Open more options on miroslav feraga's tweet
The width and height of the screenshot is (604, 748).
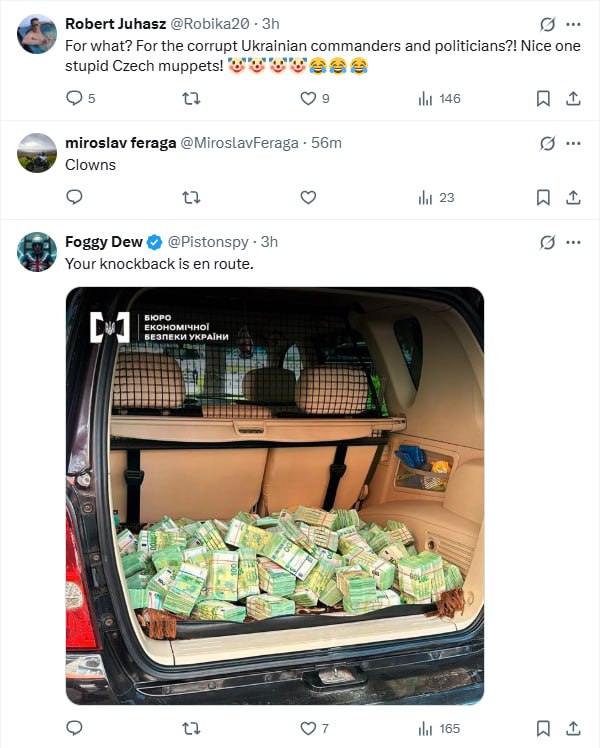(573, 143)
